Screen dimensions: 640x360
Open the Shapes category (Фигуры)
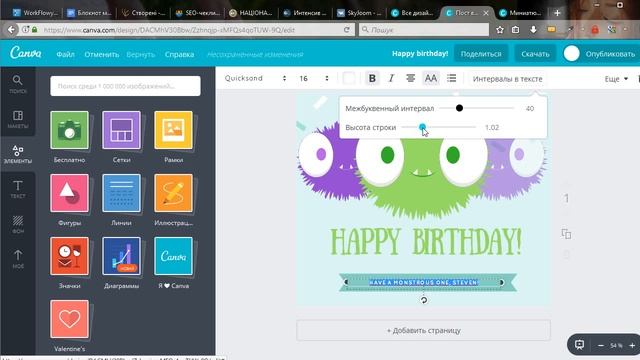69,193
